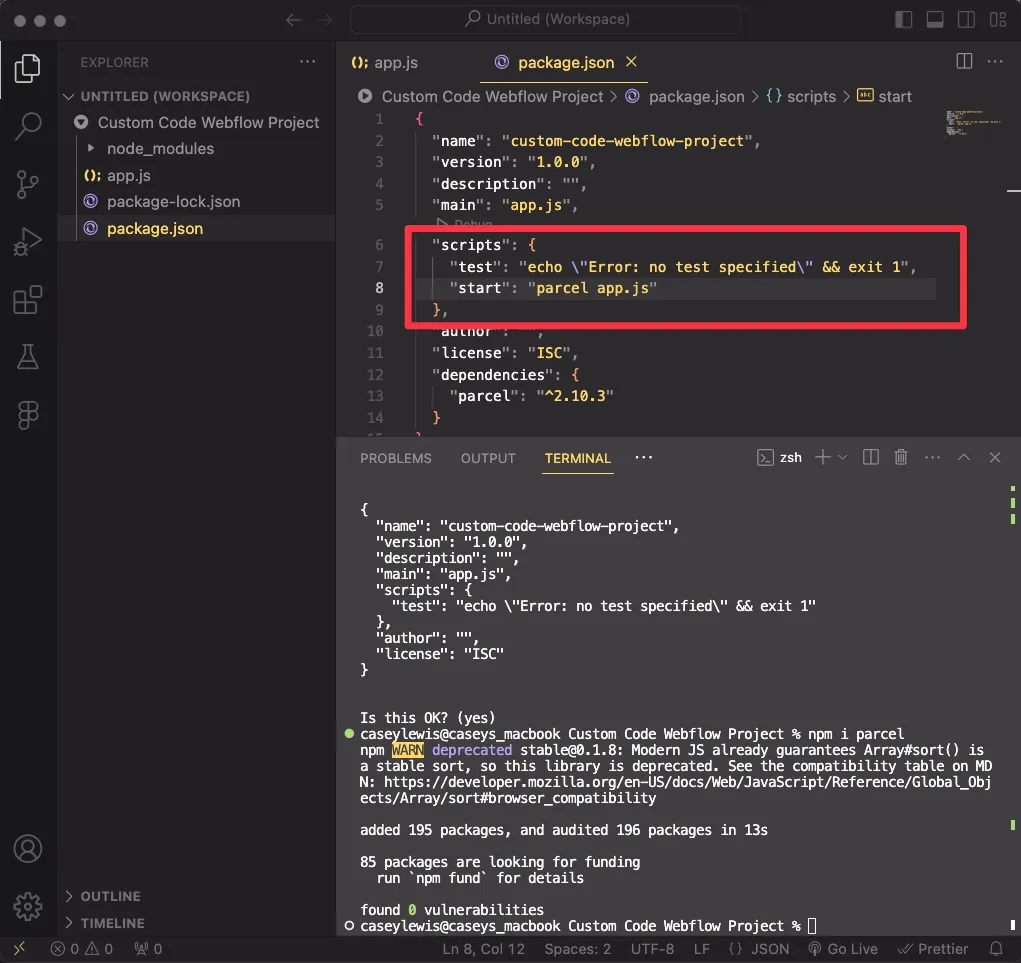Toggle the primary sidebar layout button
This screenshot has width=1021, height=963.
[x=904, y=20]
